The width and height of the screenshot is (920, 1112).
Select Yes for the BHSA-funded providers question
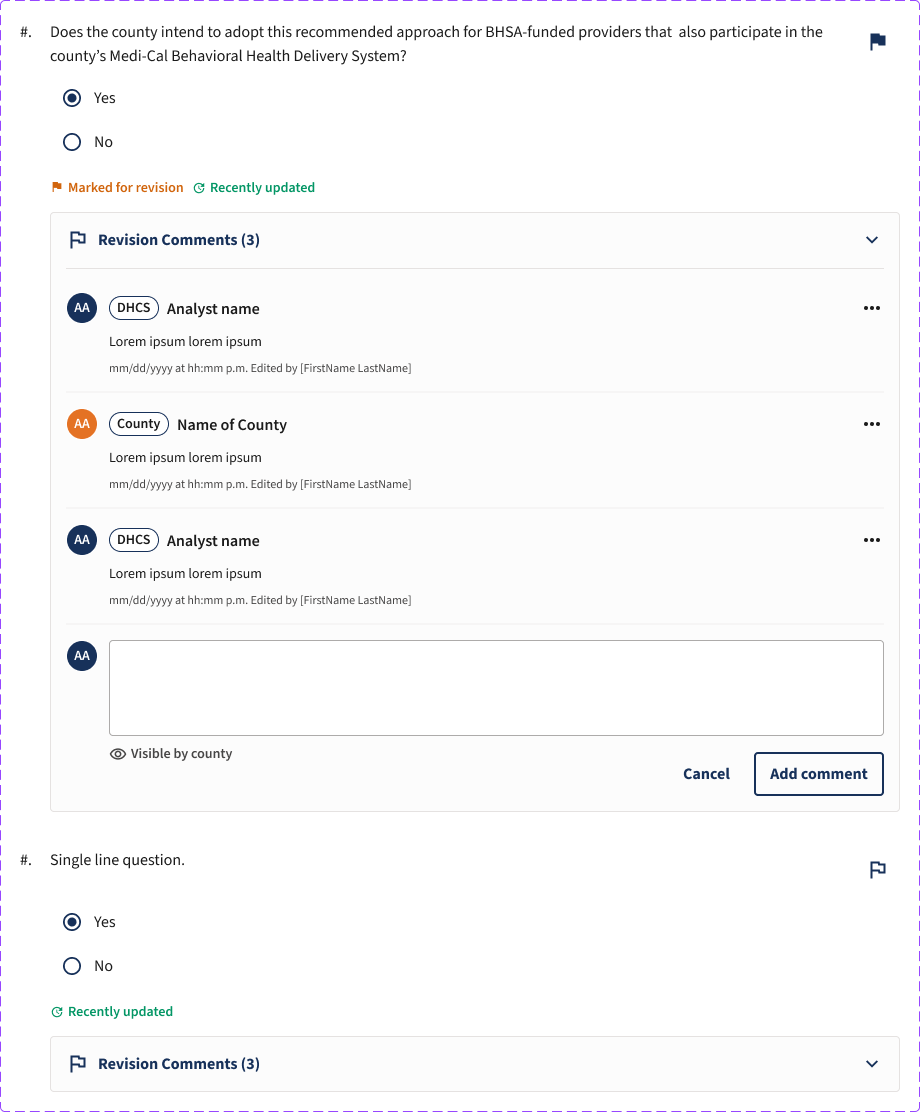(72, 98)
